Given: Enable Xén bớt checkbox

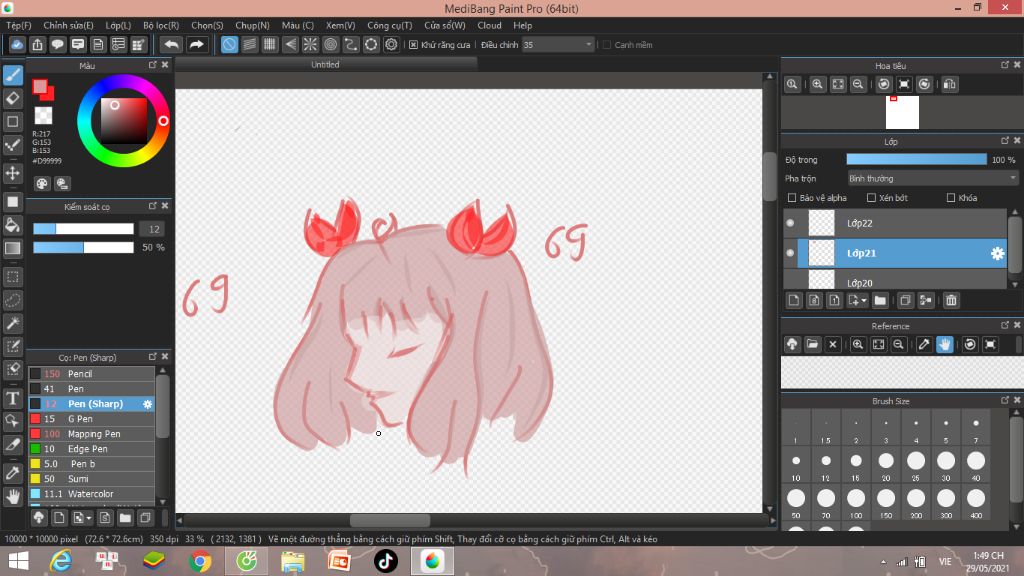Looking at the screenshot, I should tap(871, 197).
